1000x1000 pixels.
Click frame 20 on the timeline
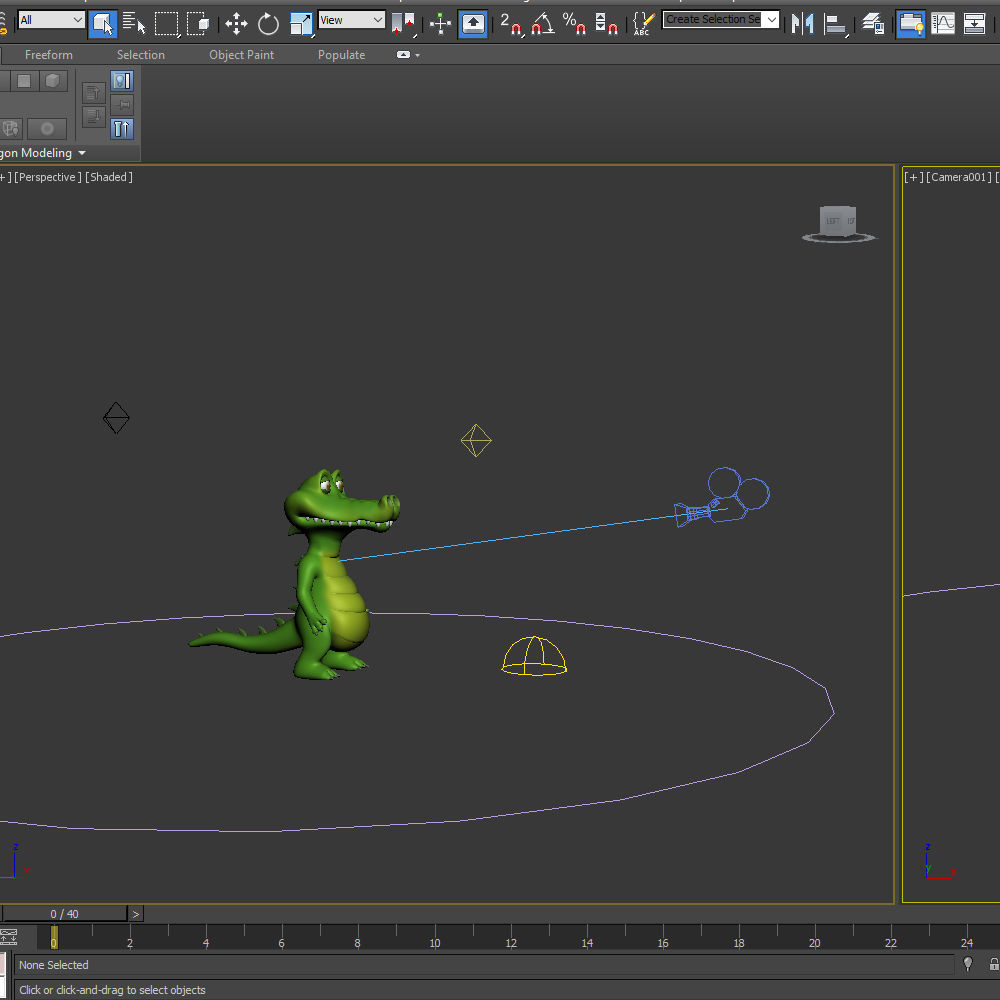(x=814, y=942)
